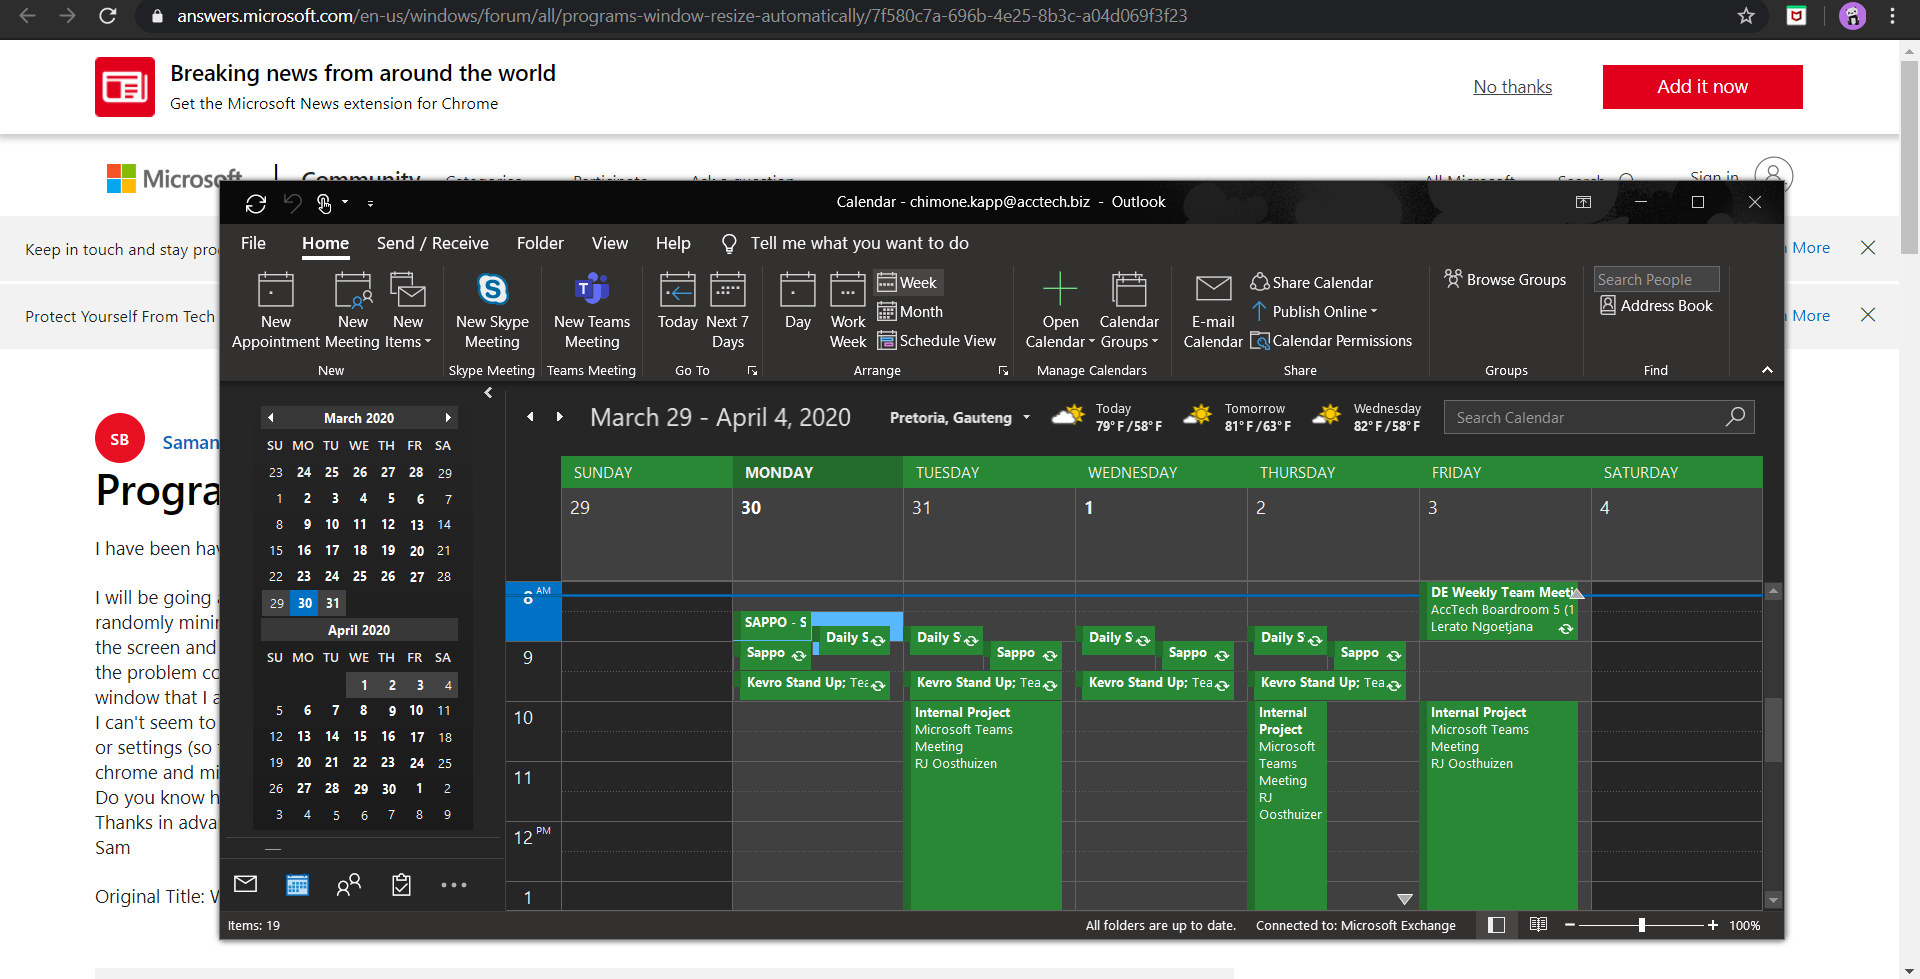The height and width of the screenshot is (979, 1920).
Task: Open the Address Book
Action: 1656,306
